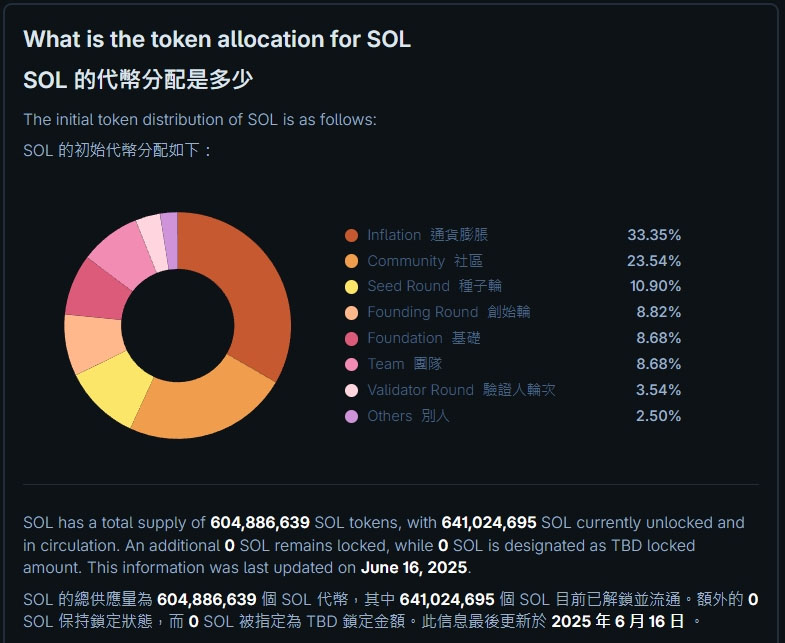The height and width of the screenshot is (643, 785).
Task: Click the Seed Round legend dot
Action: coord(351,287)
